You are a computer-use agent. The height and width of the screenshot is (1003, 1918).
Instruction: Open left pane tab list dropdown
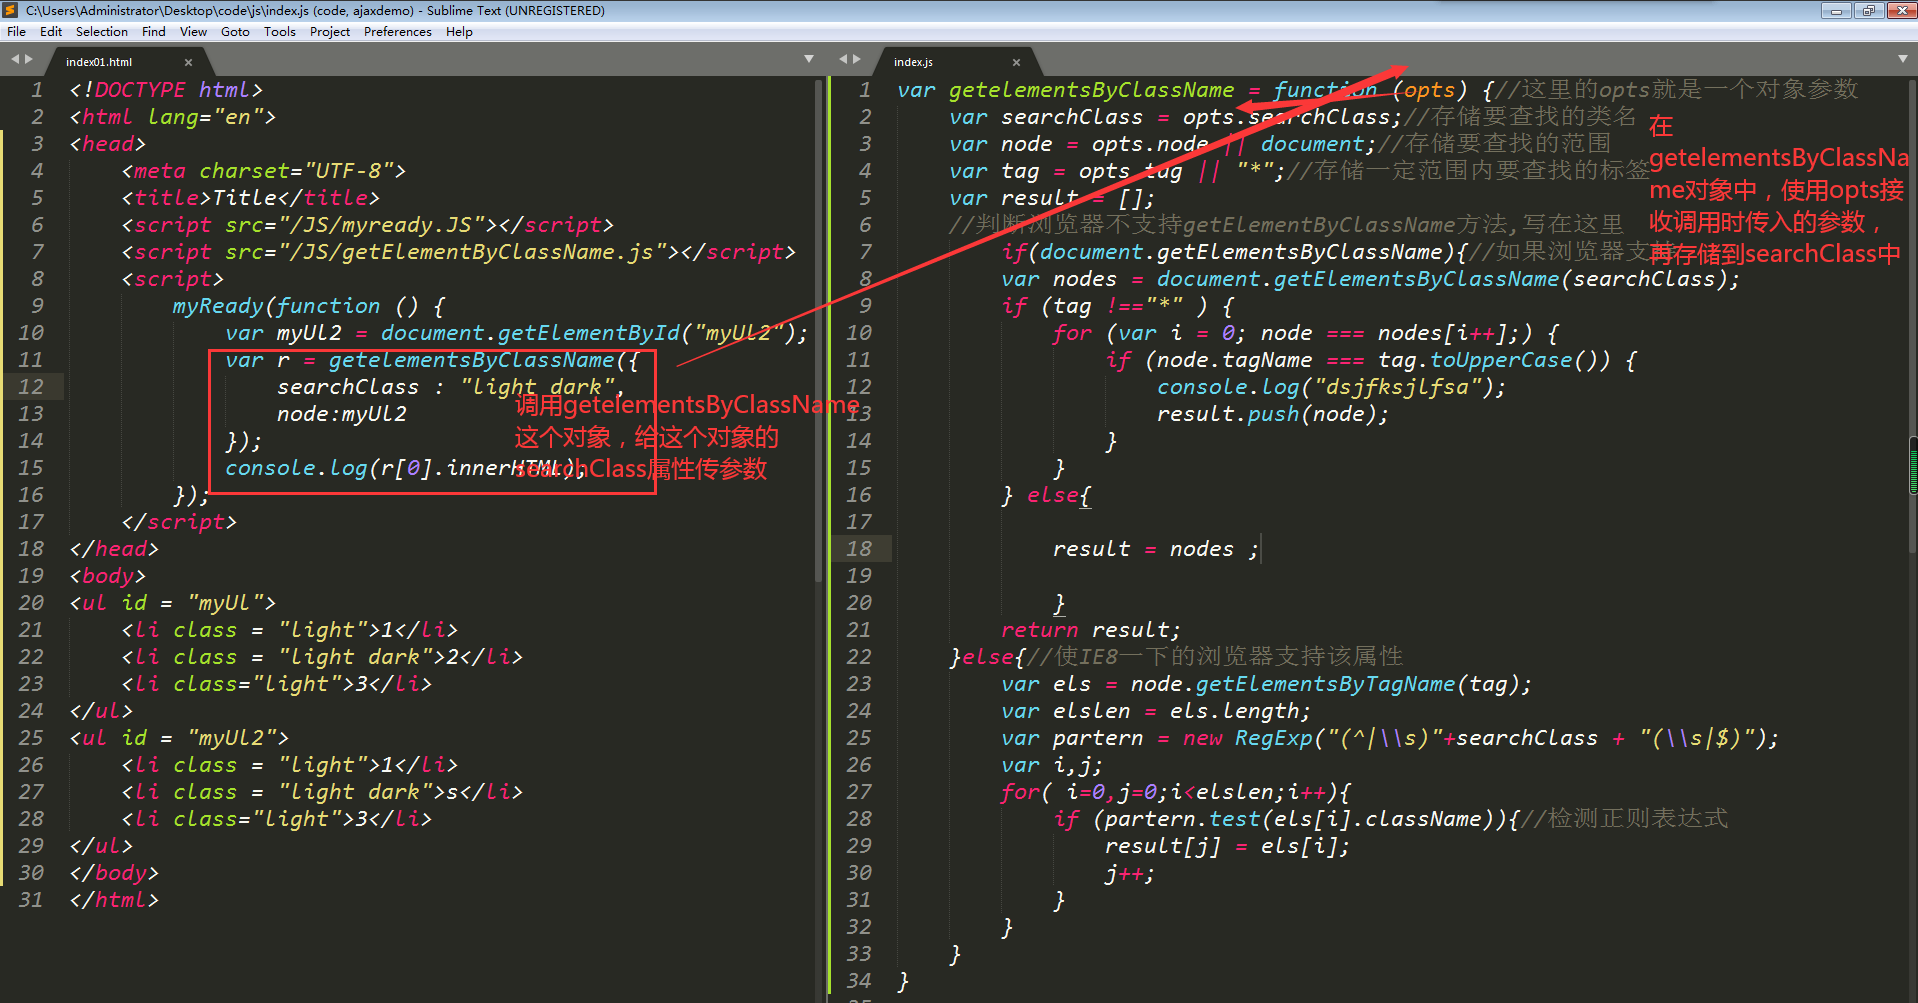[808, 60]
